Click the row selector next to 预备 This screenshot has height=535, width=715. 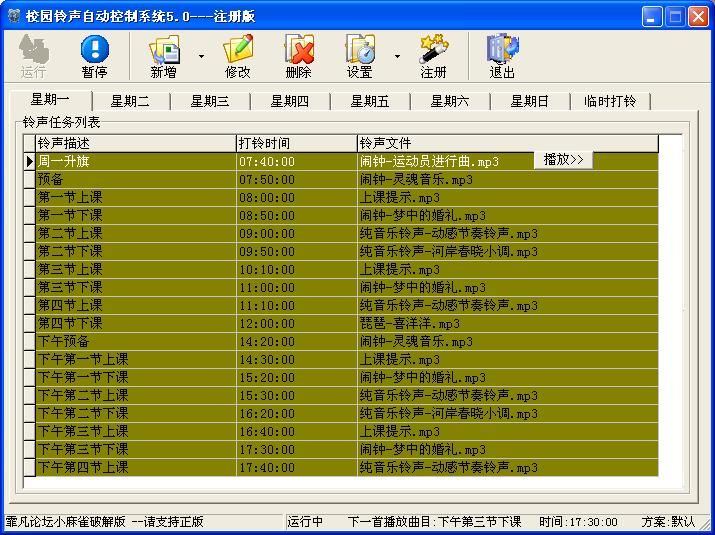(30, 180)
